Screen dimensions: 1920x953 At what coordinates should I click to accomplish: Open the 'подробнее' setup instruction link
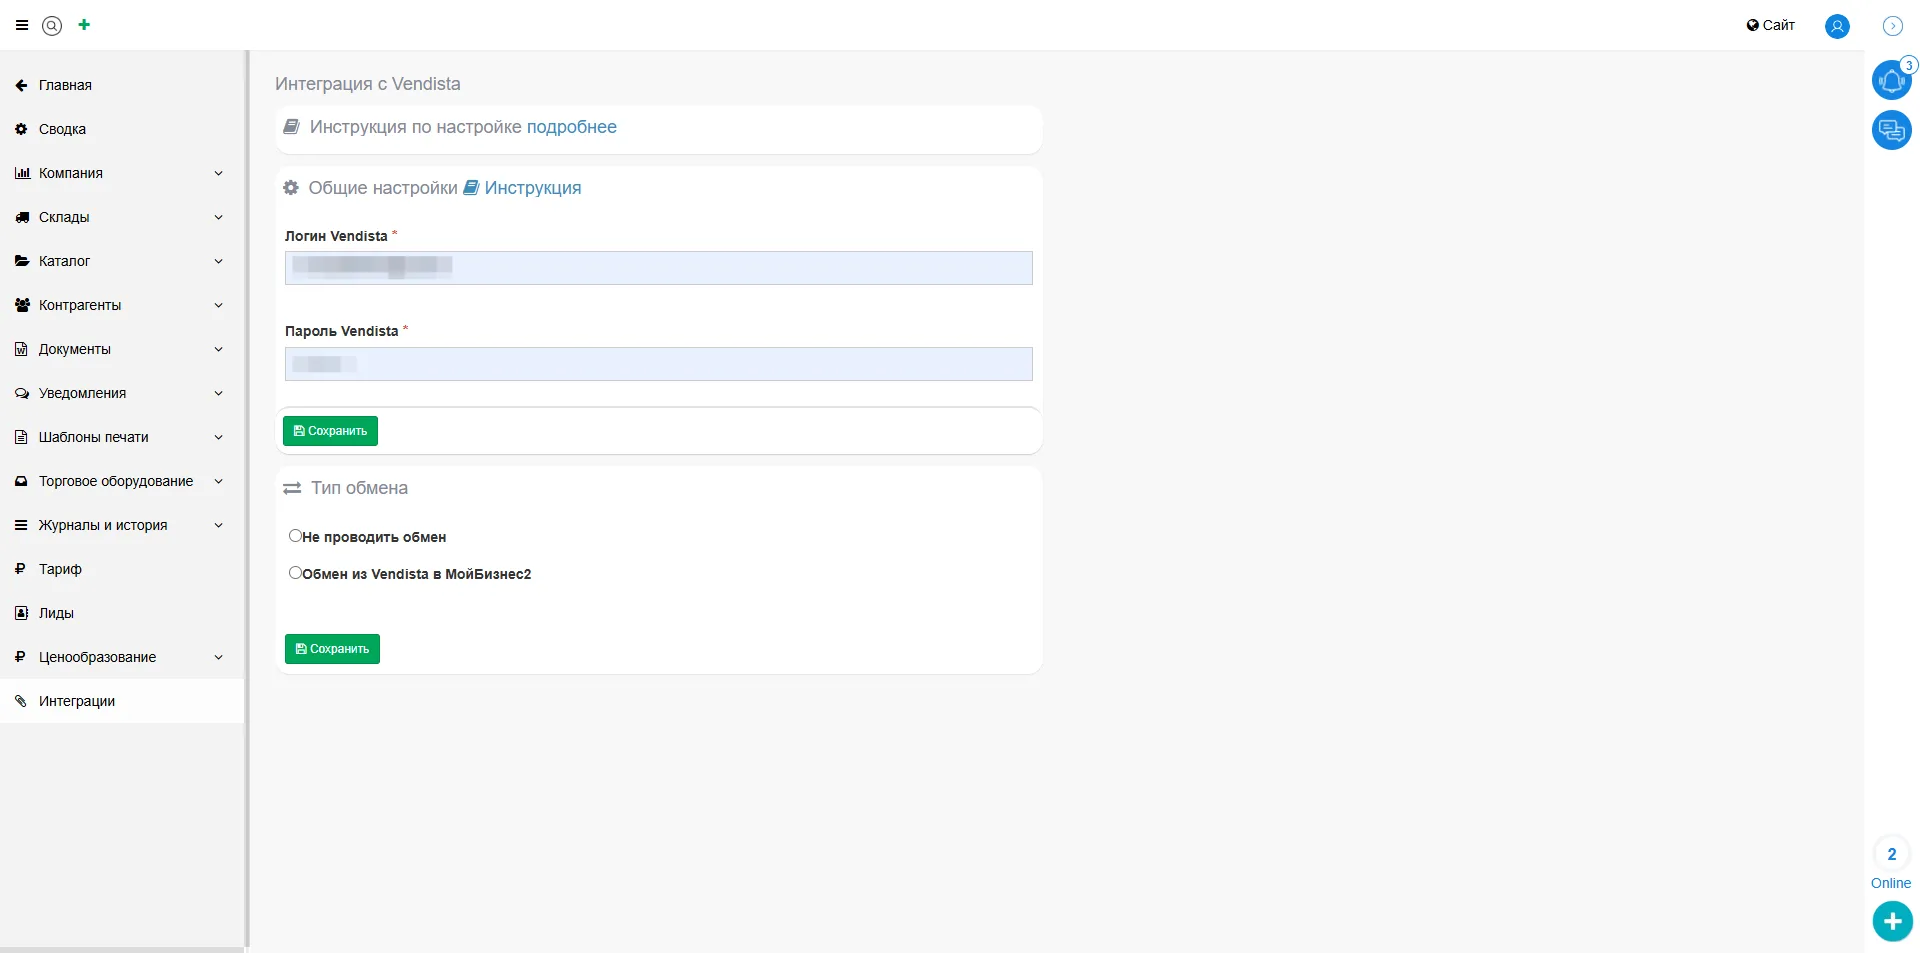point(571,127)
